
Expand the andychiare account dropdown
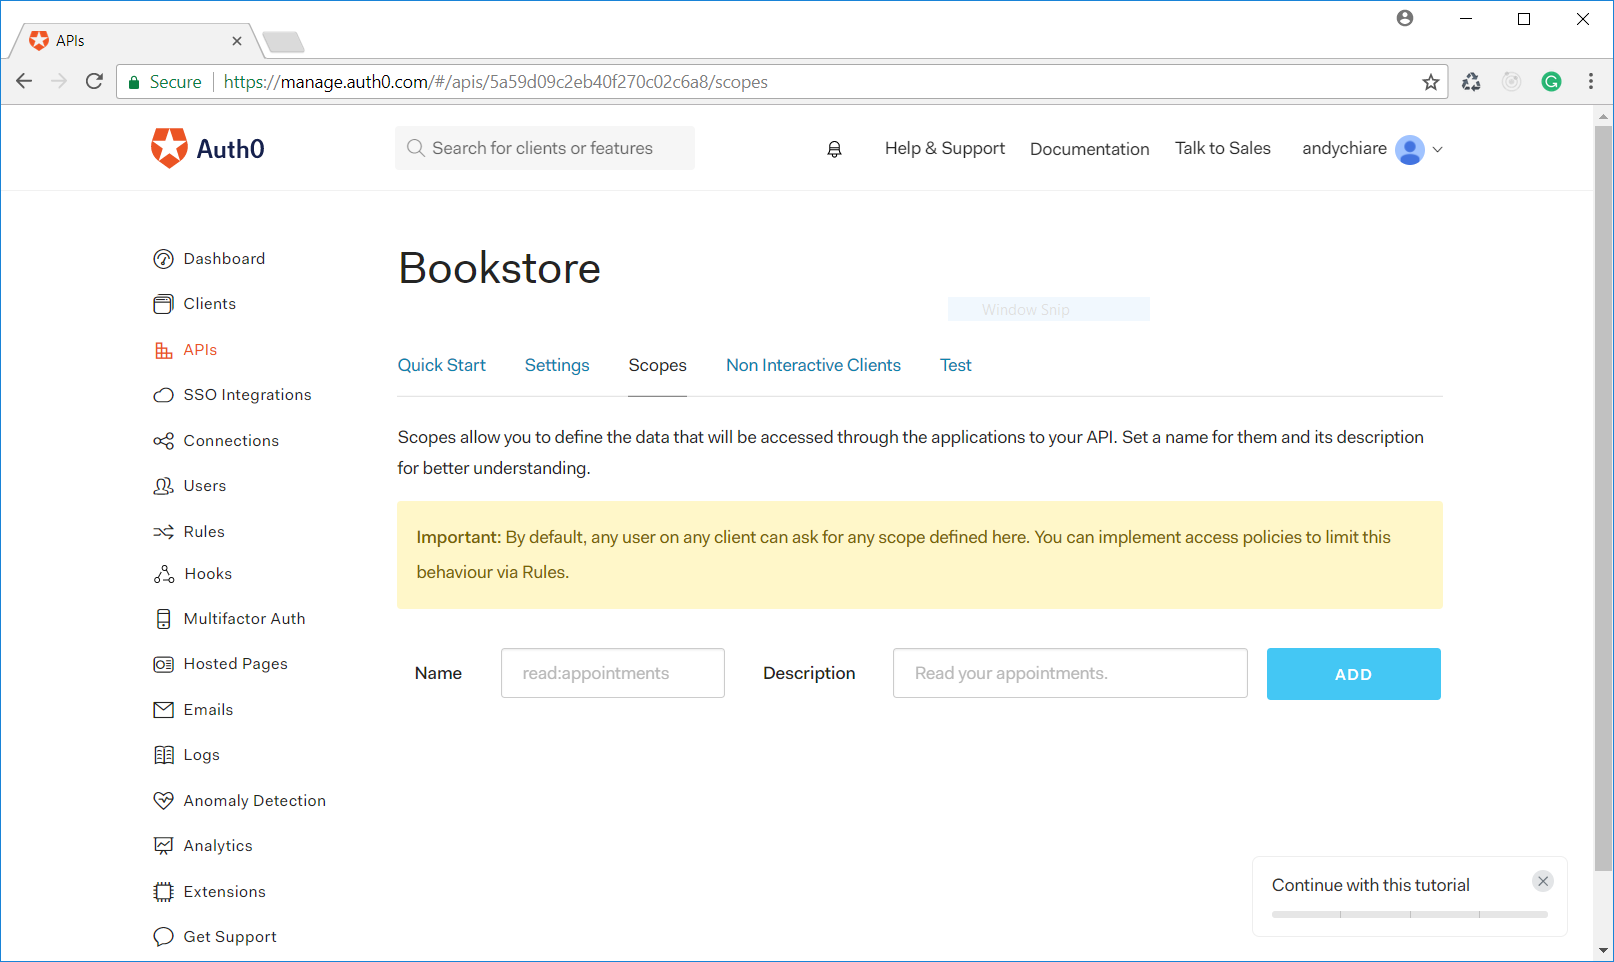click(x=1438, y=149)
